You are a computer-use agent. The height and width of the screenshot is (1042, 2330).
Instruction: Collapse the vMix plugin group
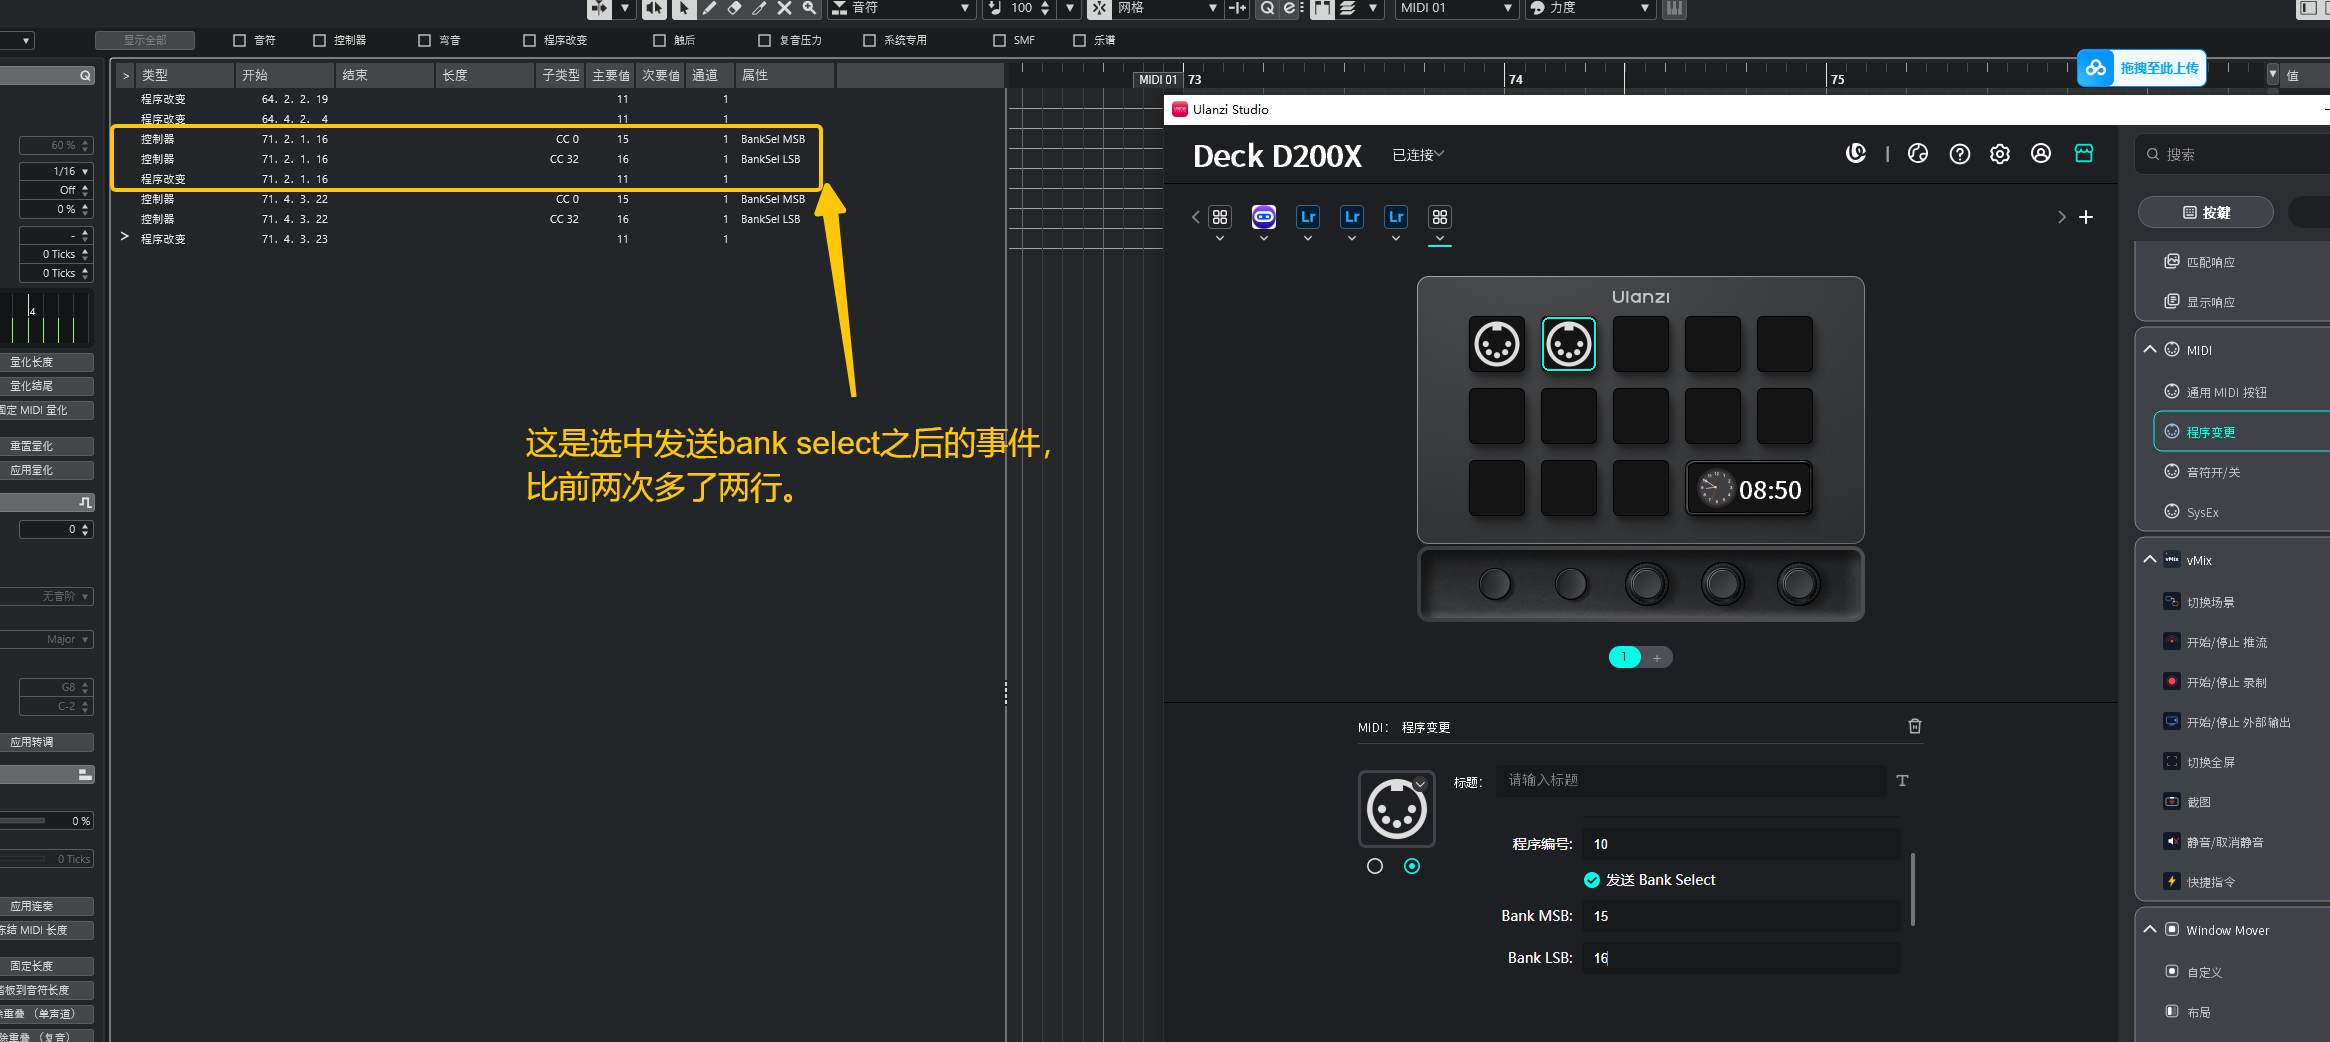(x=2150, y=559)
